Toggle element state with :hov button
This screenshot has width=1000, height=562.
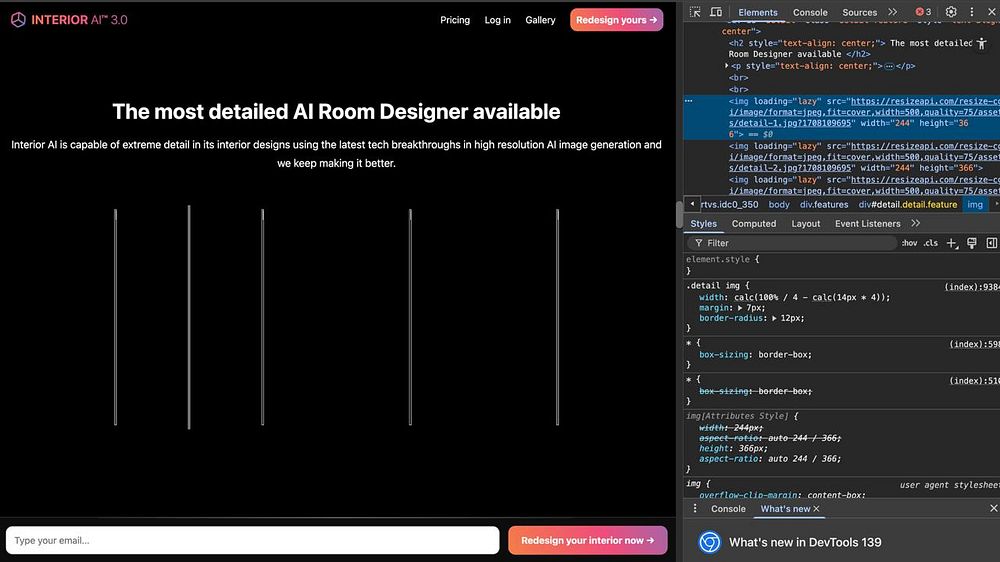pos(909,243)
